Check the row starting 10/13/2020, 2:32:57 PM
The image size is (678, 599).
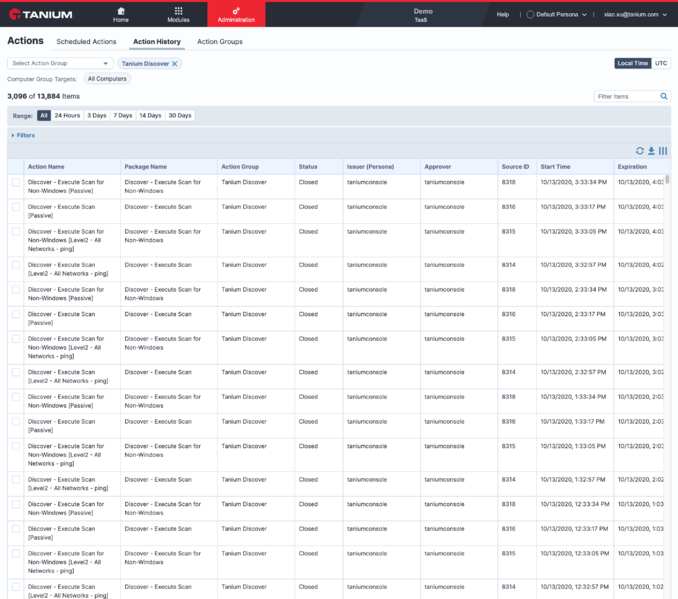pyautogui.click(x=16, y=372)
